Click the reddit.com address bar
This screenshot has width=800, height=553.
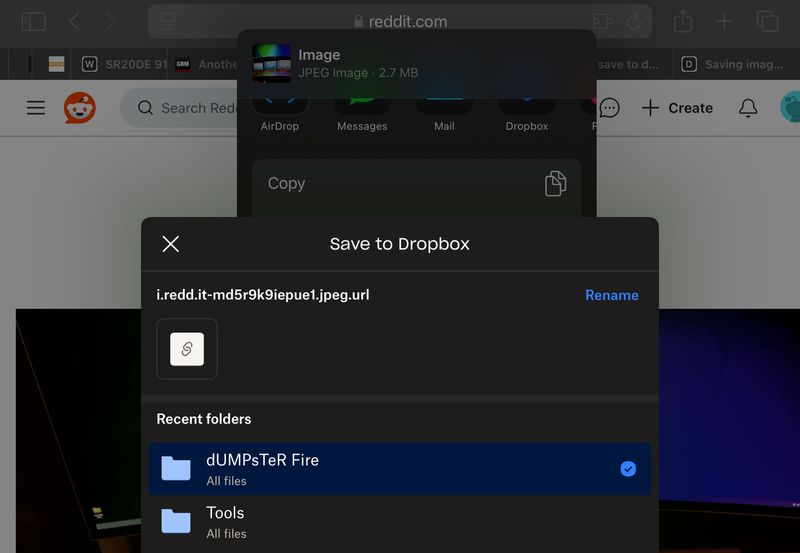pyautogui.click(x=399, y=21)
